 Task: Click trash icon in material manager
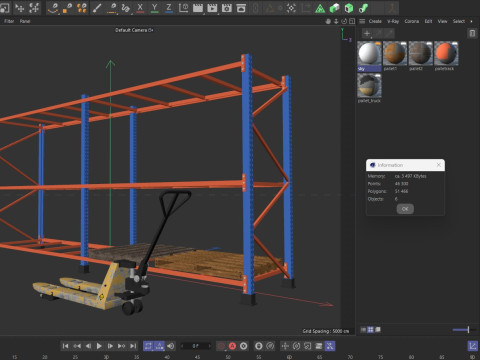[472, 33]
